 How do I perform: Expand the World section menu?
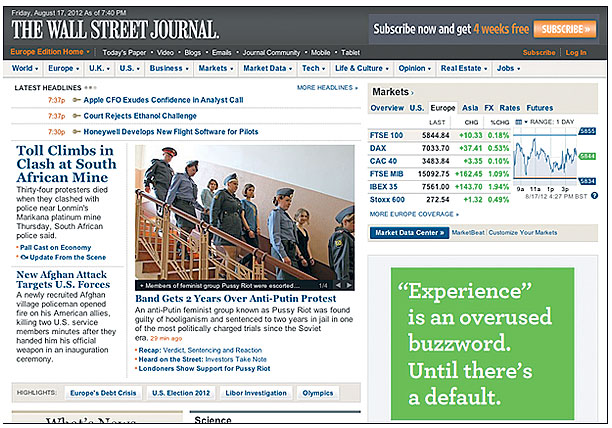pyautogui.click(x=25, y=68)
